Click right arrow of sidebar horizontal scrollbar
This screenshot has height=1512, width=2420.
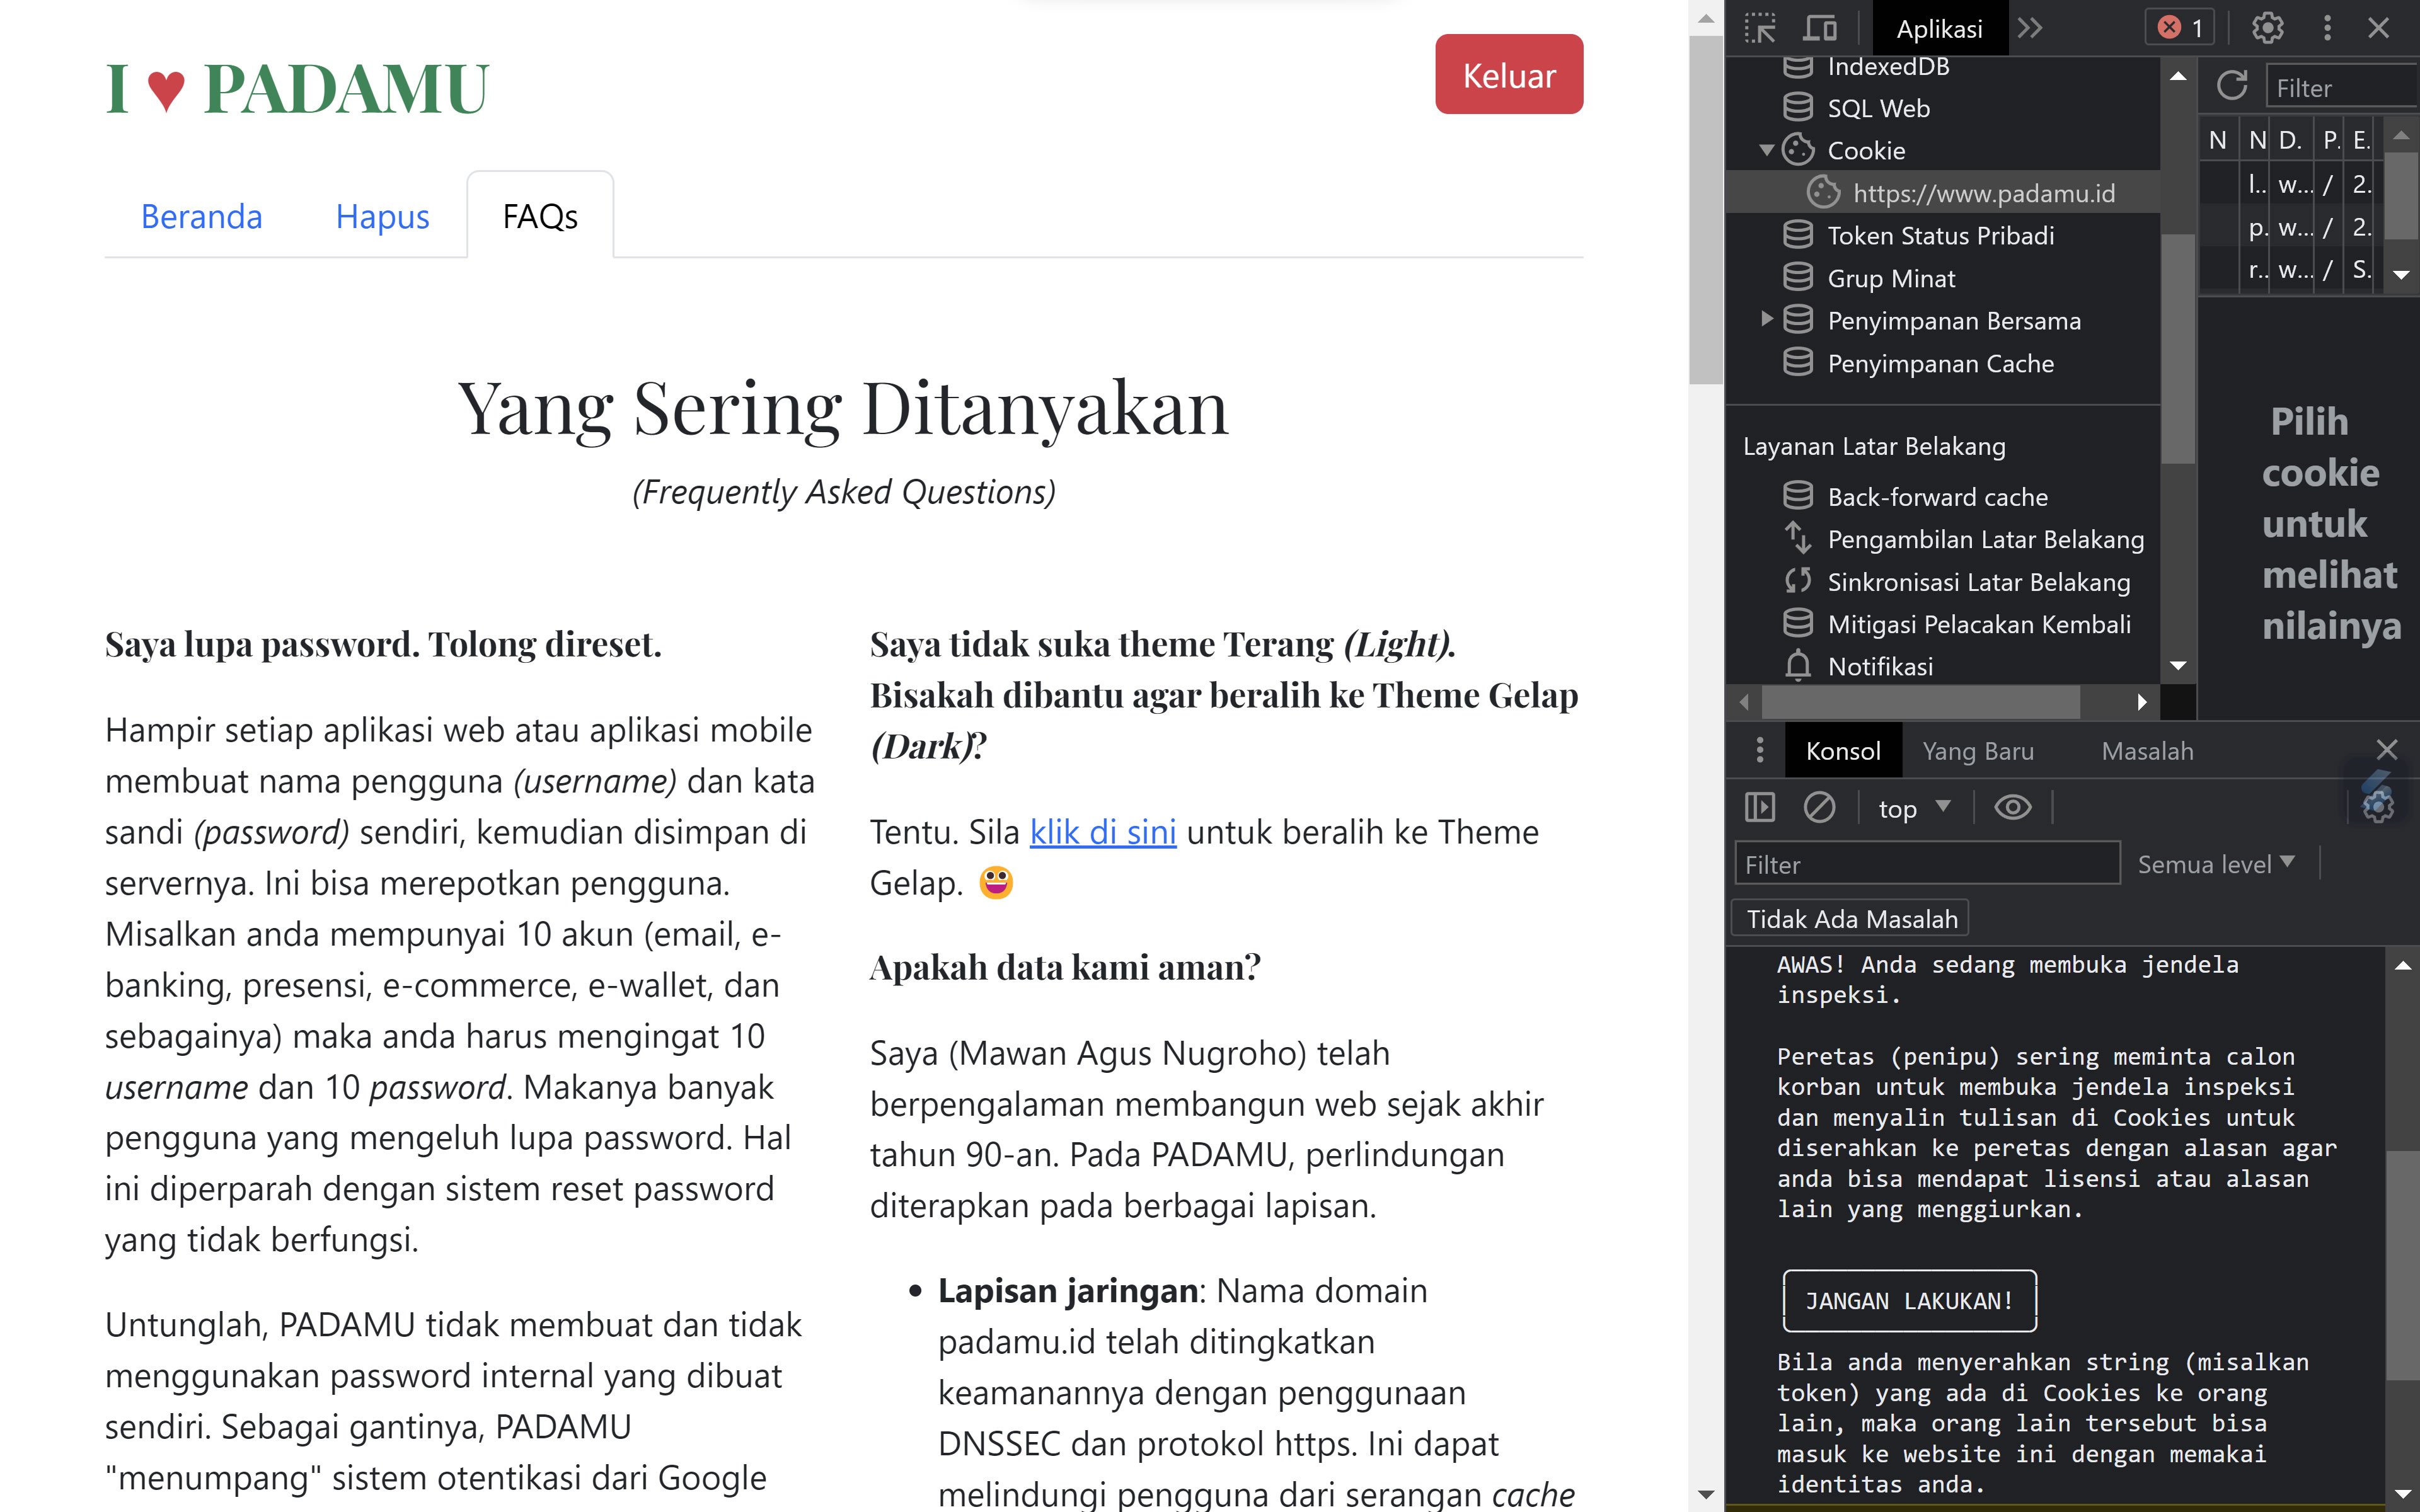click(x=2141, y=702)
